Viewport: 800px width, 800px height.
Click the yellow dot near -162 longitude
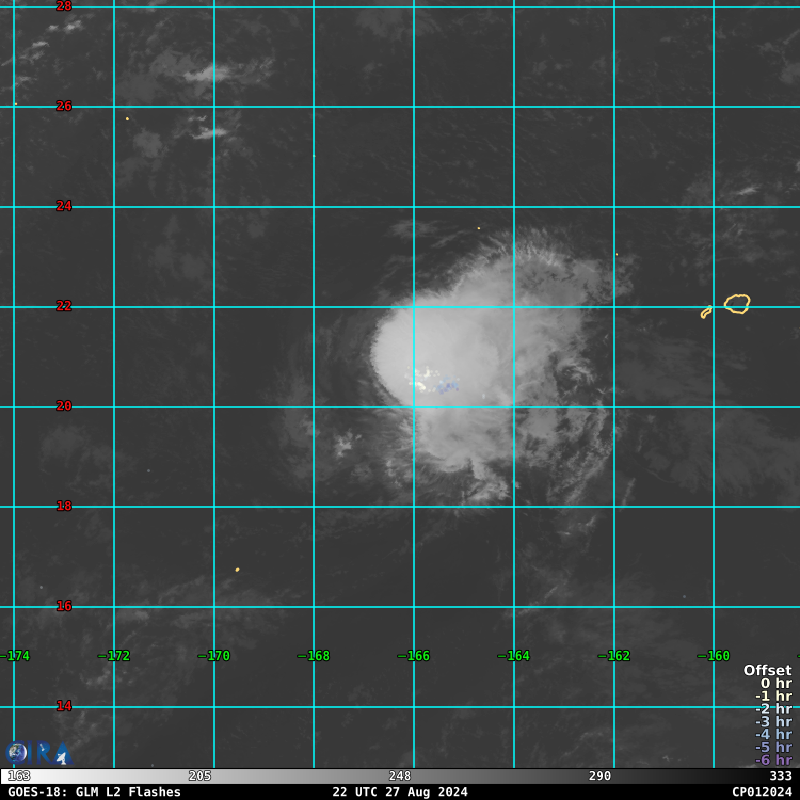617,254
